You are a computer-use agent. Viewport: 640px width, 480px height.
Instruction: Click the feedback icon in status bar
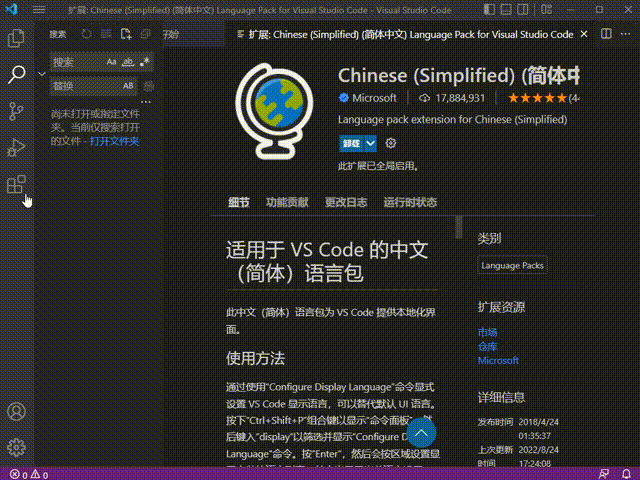604,474
